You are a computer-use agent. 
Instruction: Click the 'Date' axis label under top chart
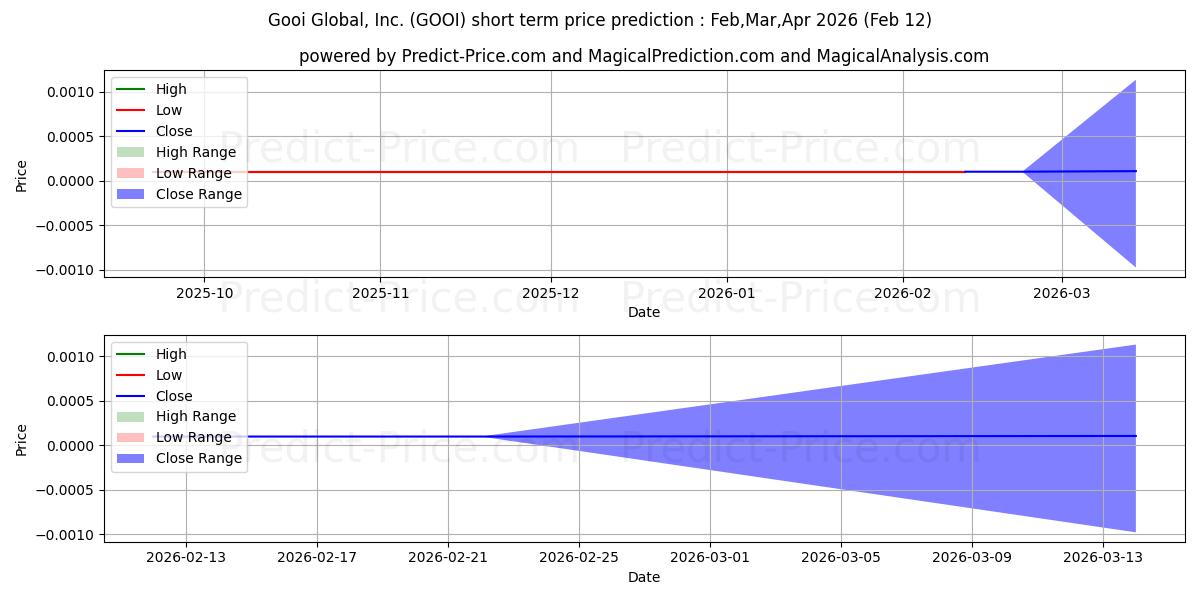click(643, 312)
